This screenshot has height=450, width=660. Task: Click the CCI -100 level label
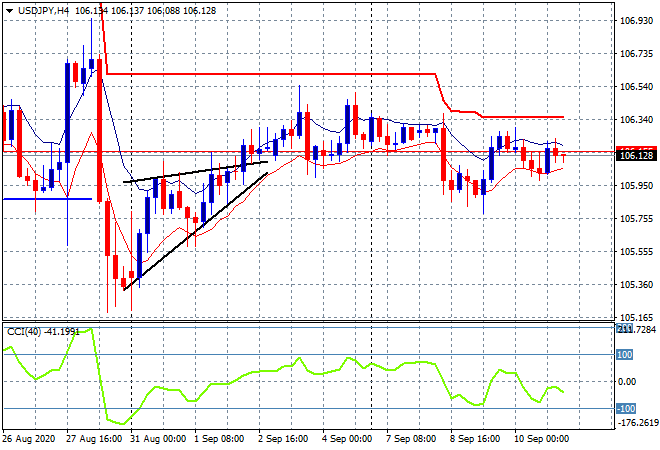click(626, 408)
